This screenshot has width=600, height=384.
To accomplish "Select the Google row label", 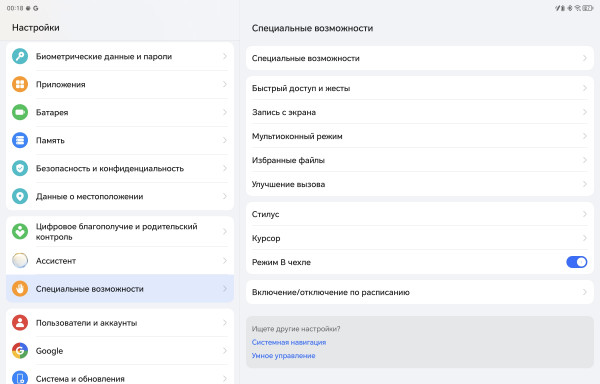I will click(49, 351).
